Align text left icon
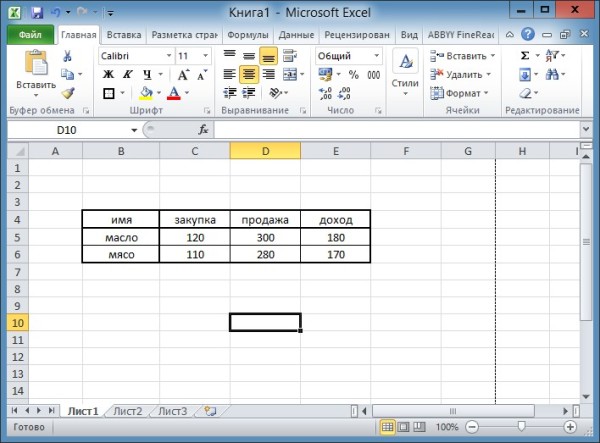The height and width of the screenshot is (443, 600). [230, 74]
